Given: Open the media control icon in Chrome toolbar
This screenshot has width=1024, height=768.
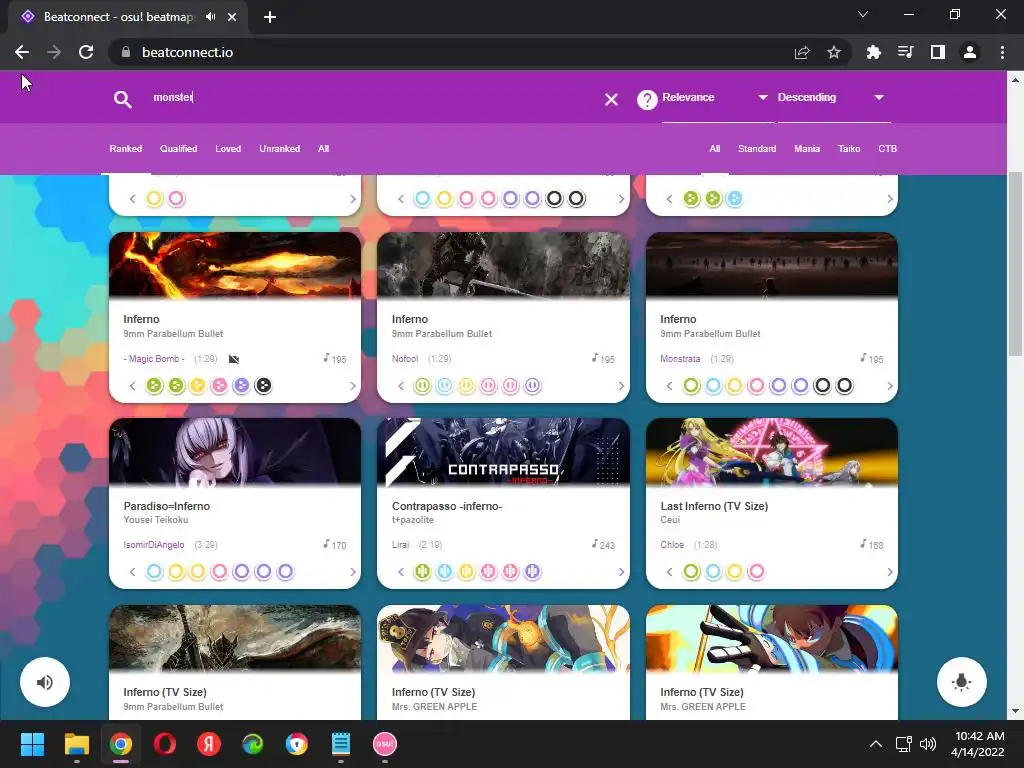Looking at the screenshot, I should (x=906, y=52).
